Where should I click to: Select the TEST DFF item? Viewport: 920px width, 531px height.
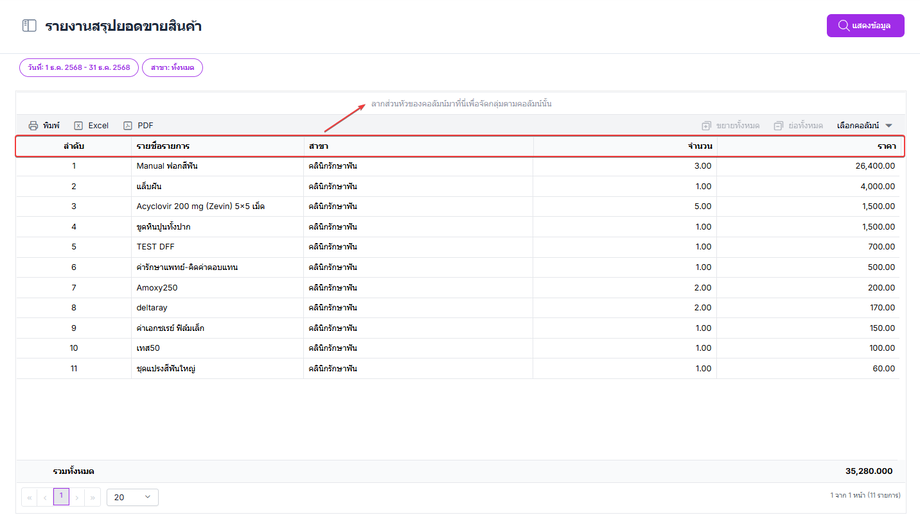click(x=155, y=247)
